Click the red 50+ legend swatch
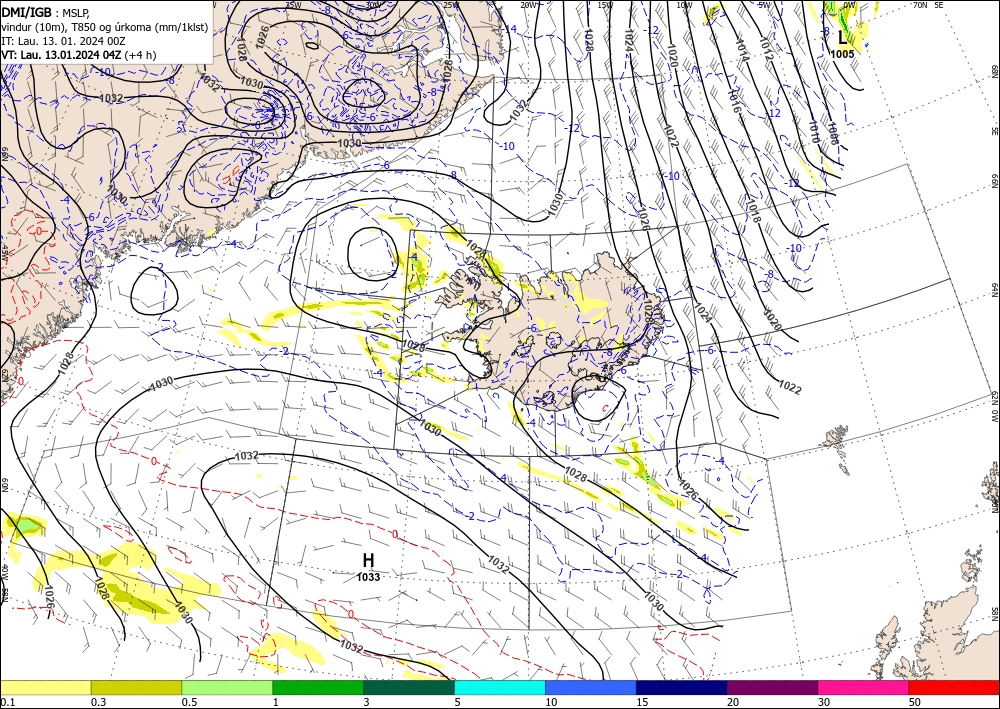Image resolution: width=1000 pixels, height=709 pixels. [954, 687]
